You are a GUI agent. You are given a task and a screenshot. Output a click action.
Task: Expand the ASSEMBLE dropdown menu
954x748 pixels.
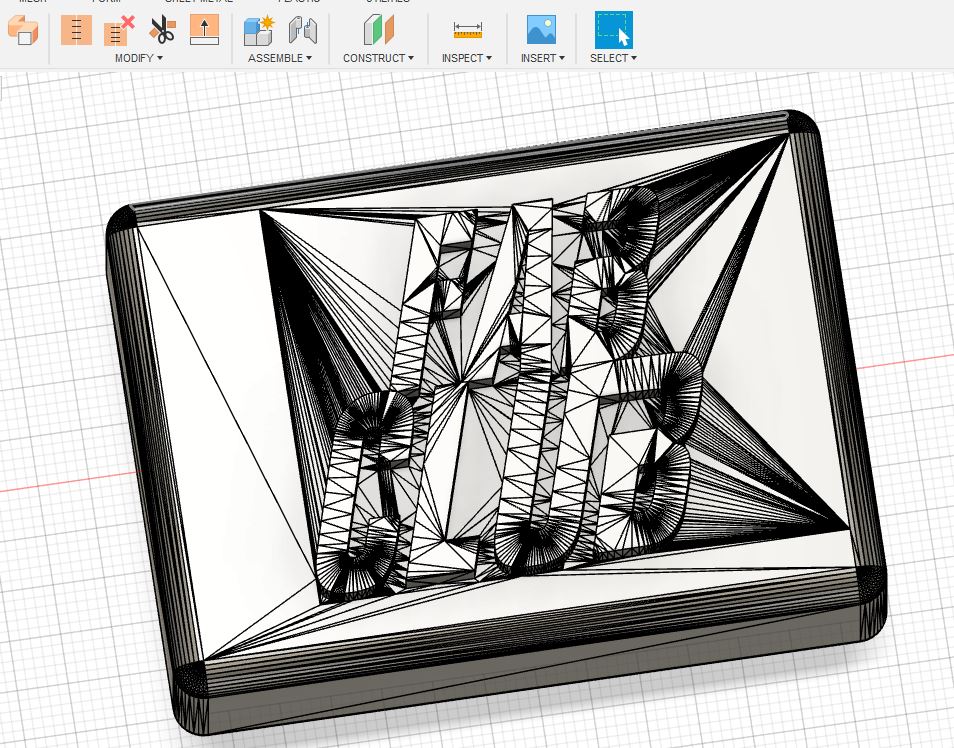click(x=280, y=58)
